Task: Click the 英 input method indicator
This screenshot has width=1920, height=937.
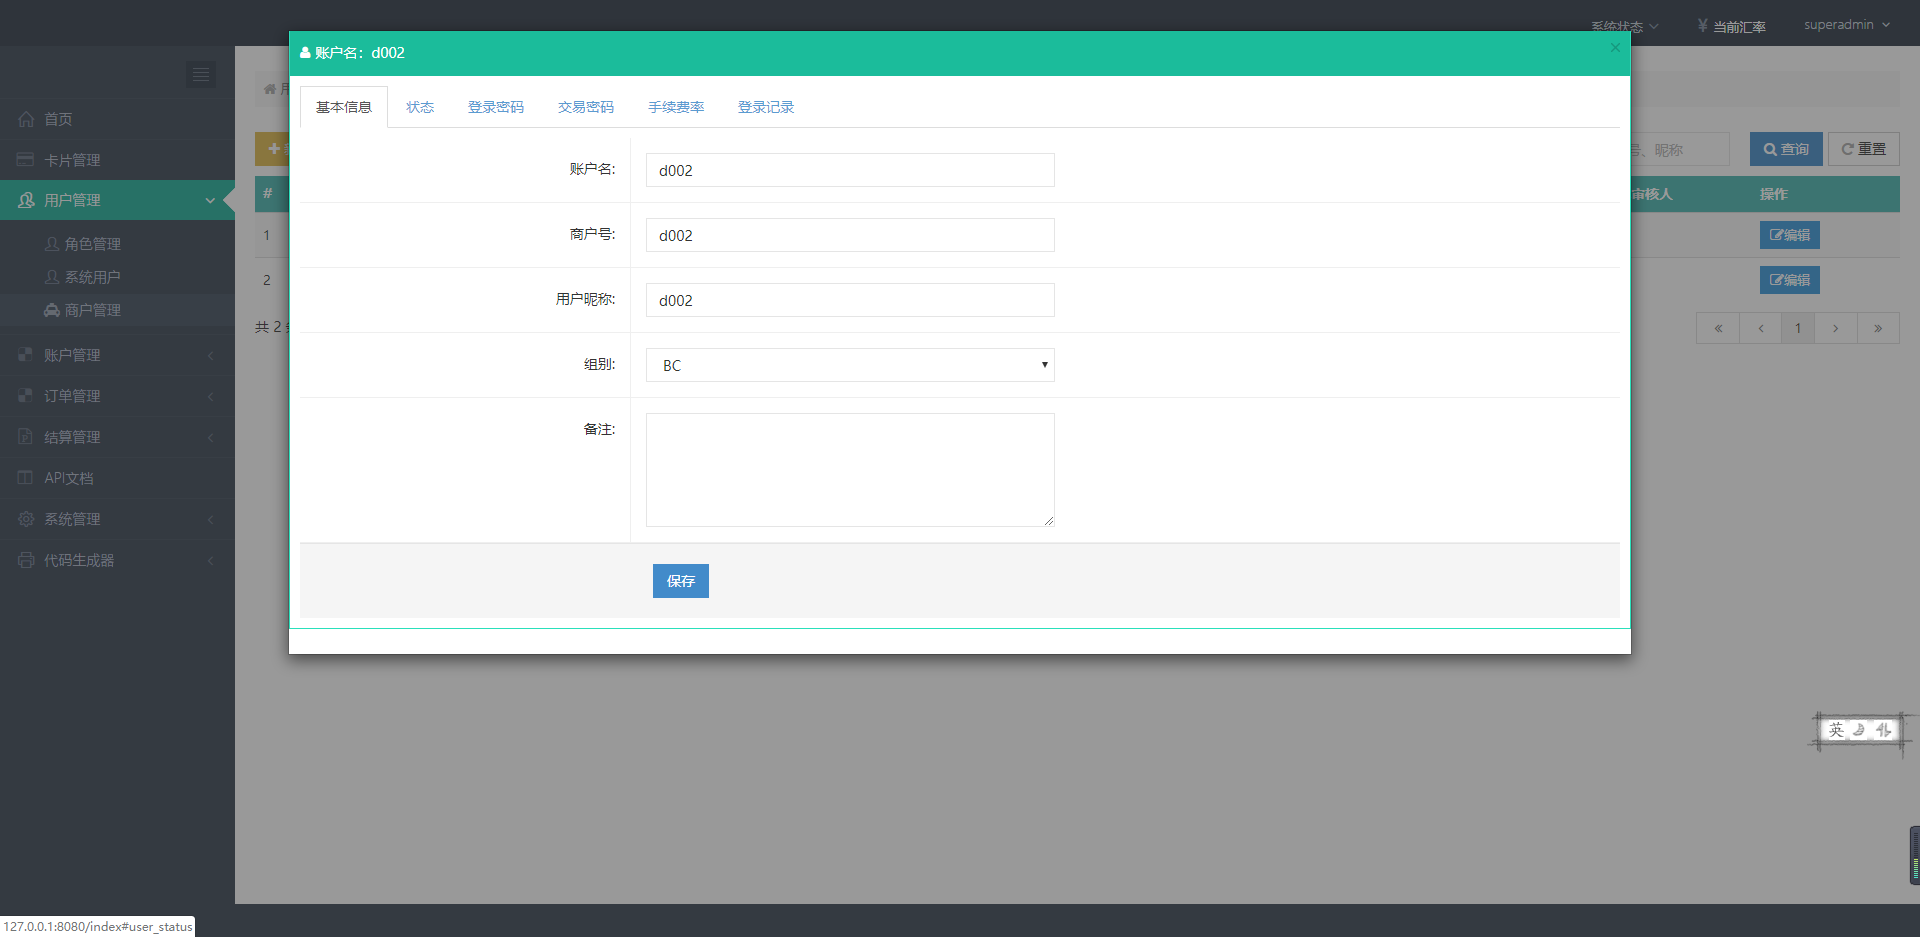Action: click(1836, 731)
